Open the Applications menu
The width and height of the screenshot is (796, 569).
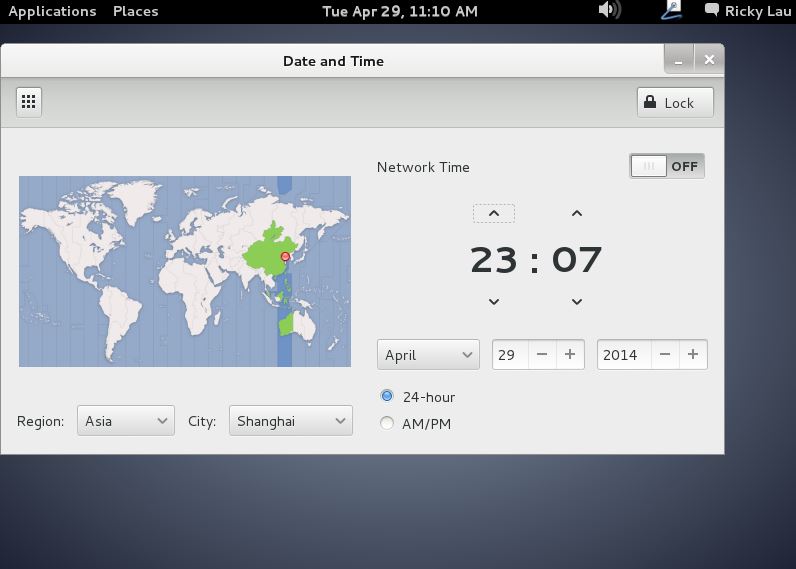click(52, 11)
